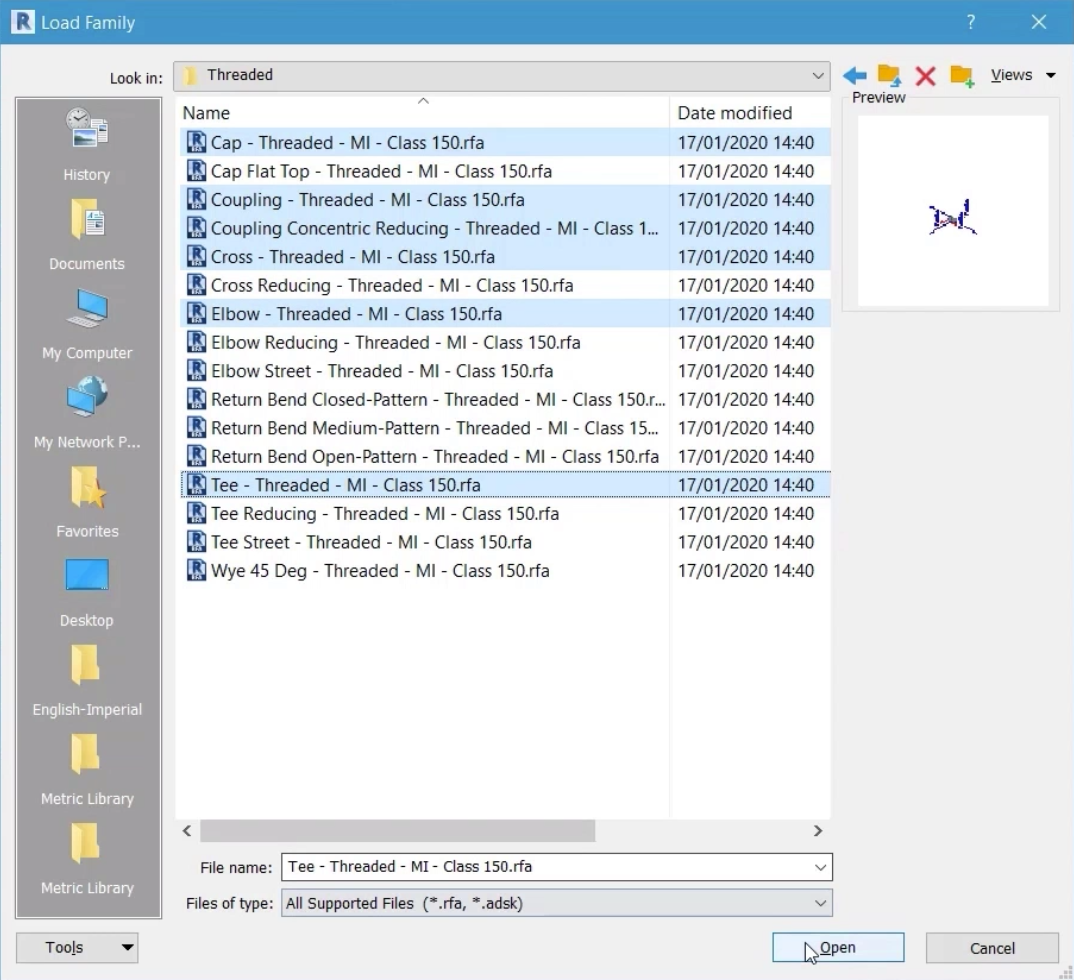
Task: Expand the File name dropdown arrow
Action: coord(820,867)
